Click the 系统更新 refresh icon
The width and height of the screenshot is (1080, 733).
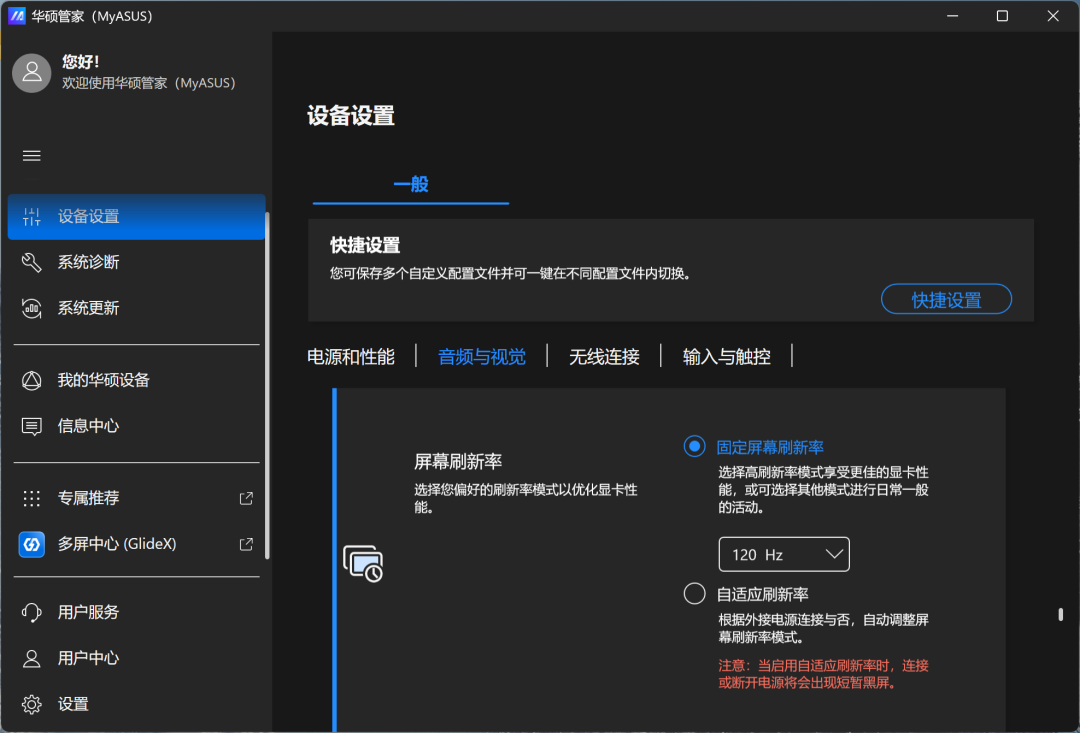[32, 308]
